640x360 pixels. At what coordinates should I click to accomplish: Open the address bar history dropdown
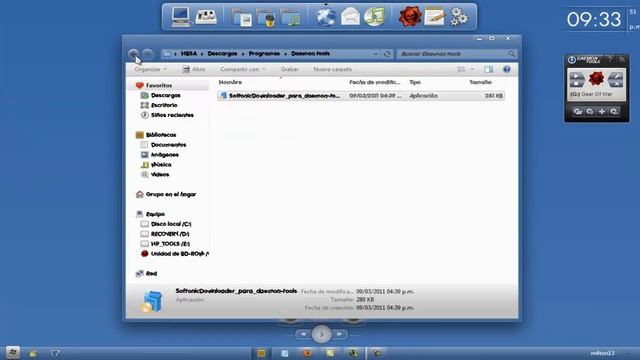(376, 53)
